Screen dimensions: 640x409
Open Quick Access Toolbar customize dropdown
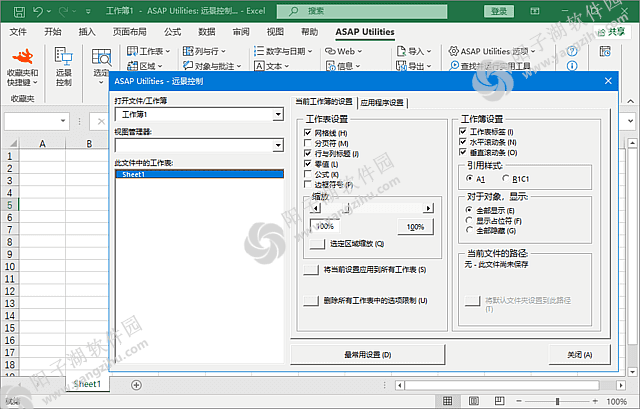click(x=89, y=12)
